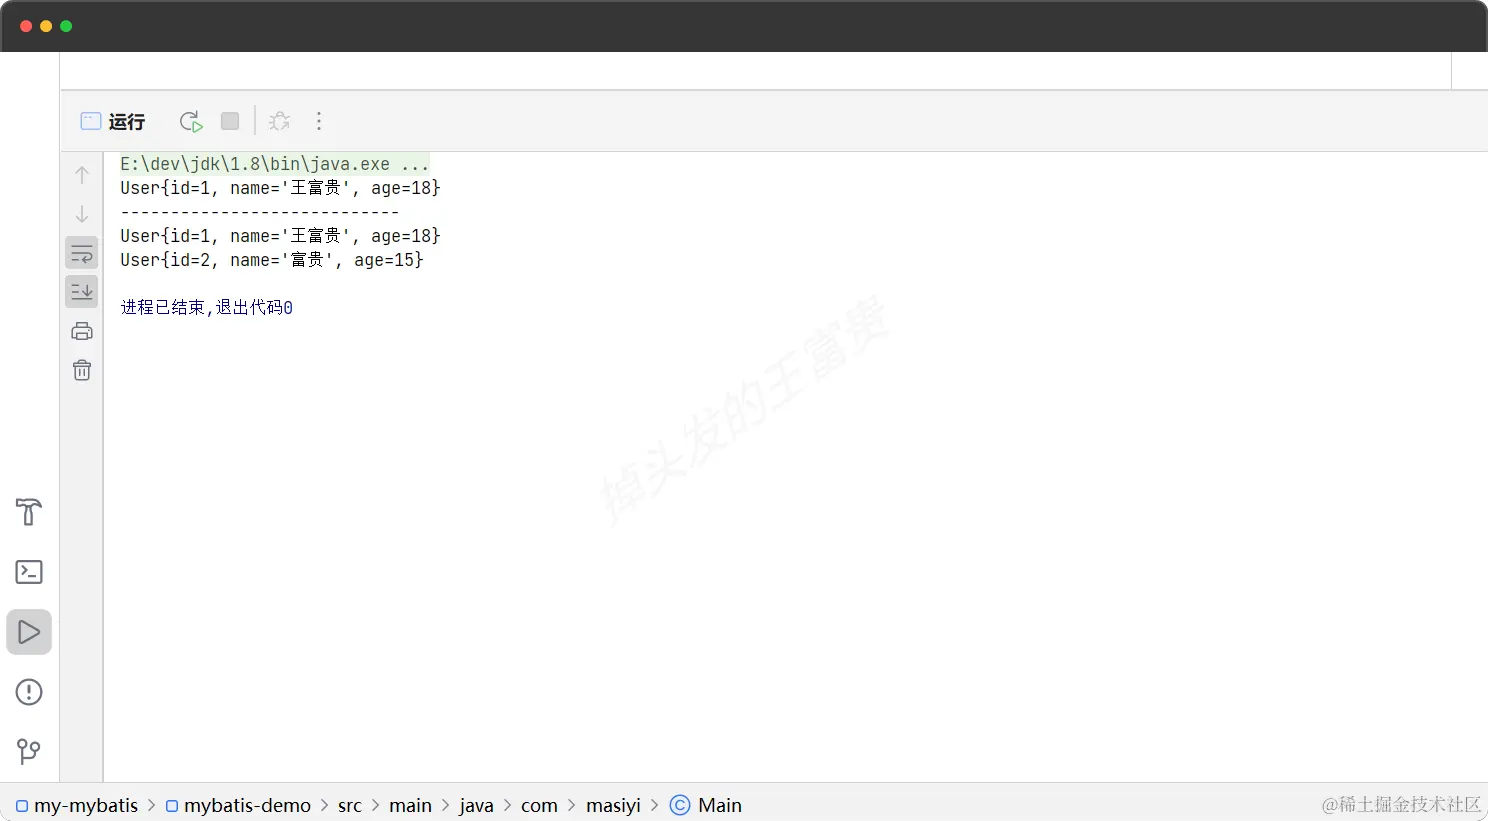This screenshot has width=1488, height=821.
Task: Click Main class breadcrumb item
Action: 706,805
